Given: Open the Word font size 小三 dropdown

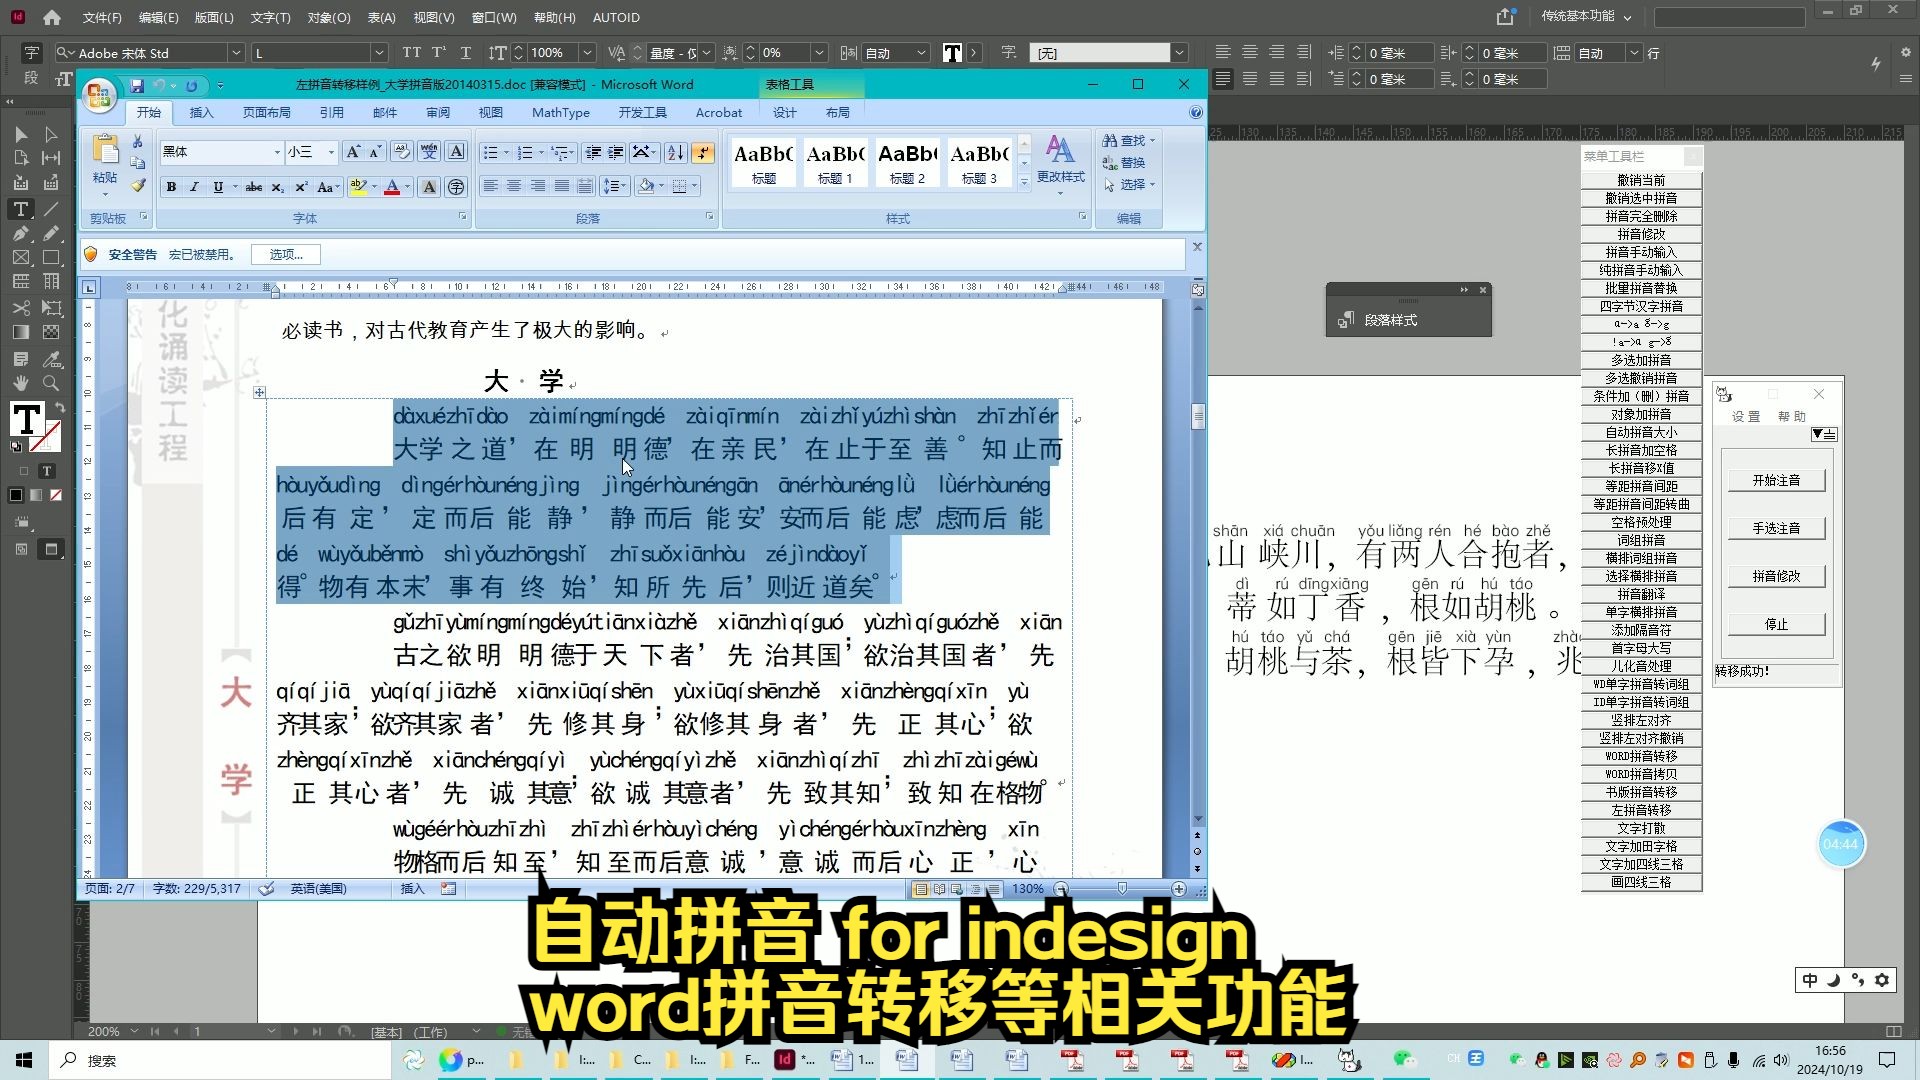Looking at the screenshot, I should point(331,152).
